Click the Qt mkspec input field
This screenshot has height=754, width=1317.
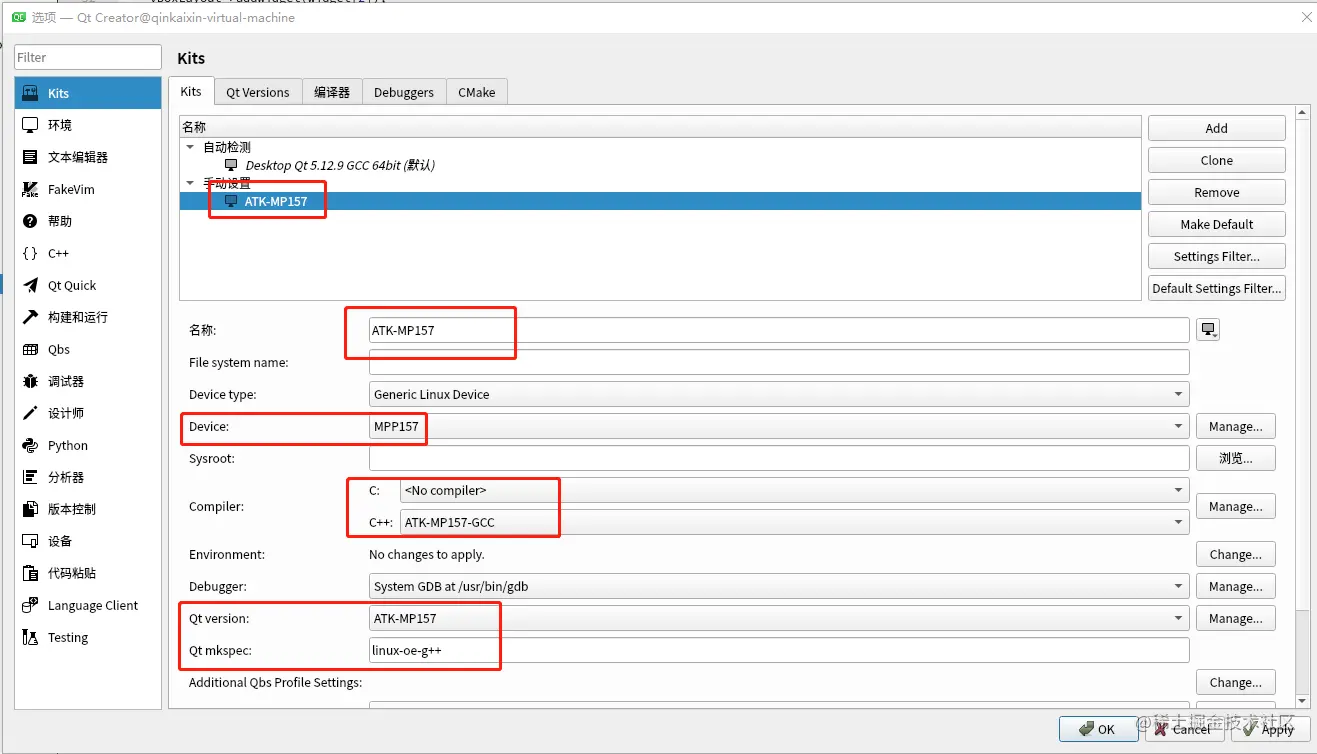[x=779, y=650]
